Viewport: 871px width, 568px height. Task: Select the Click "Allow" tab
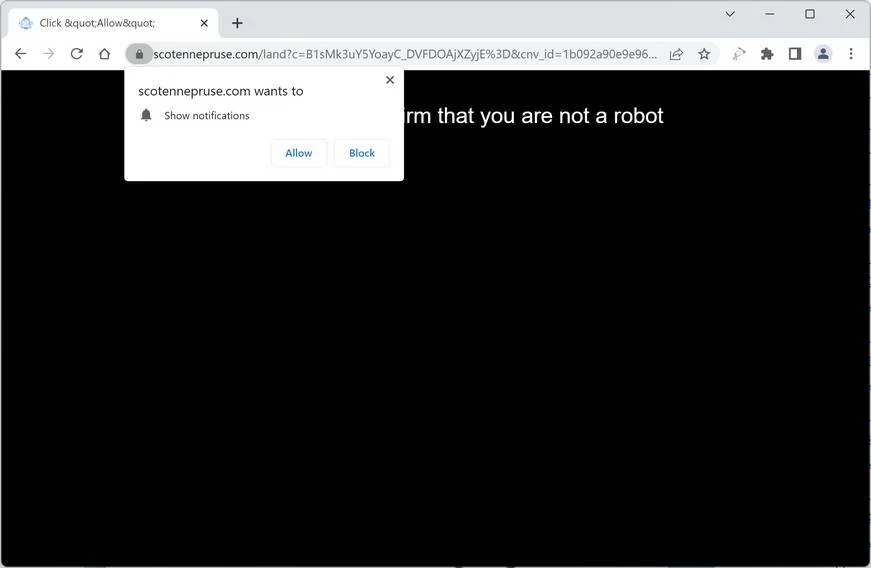[113, 23]
